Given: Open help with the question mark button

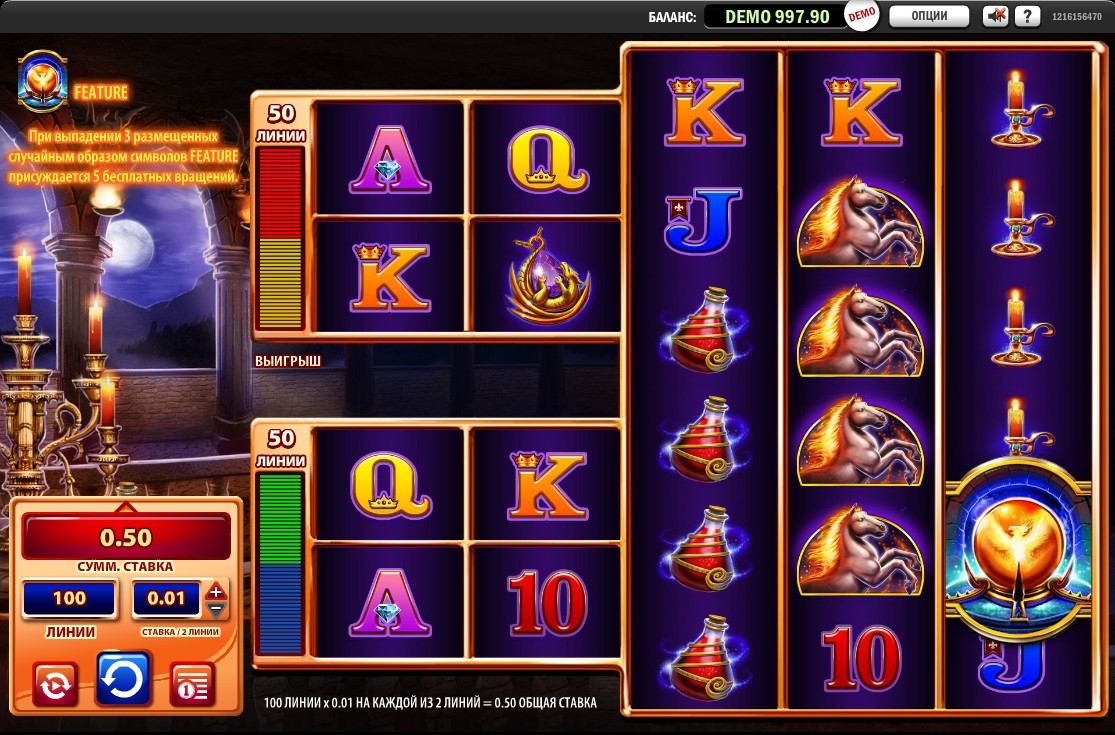Looking at the screenshot, I should (1027, 16).
